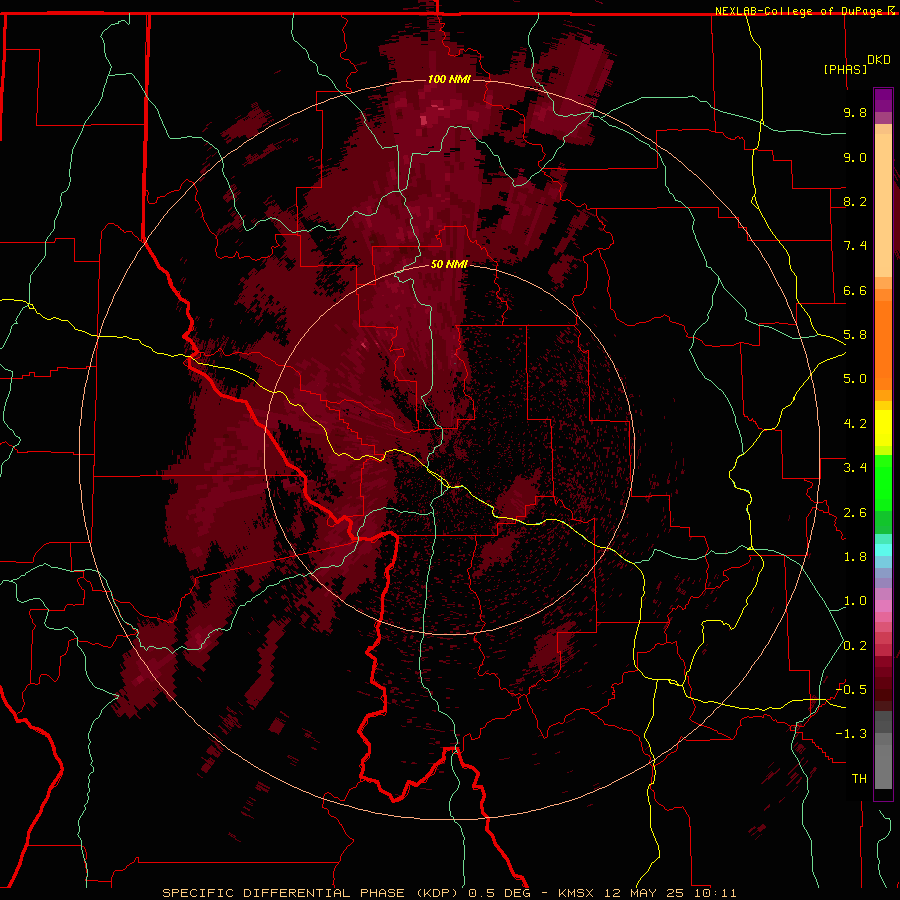The width and height of the screenshot is (900, 900).
Task: Click the 5.0 value on the color scale
Action: point(855,379)
